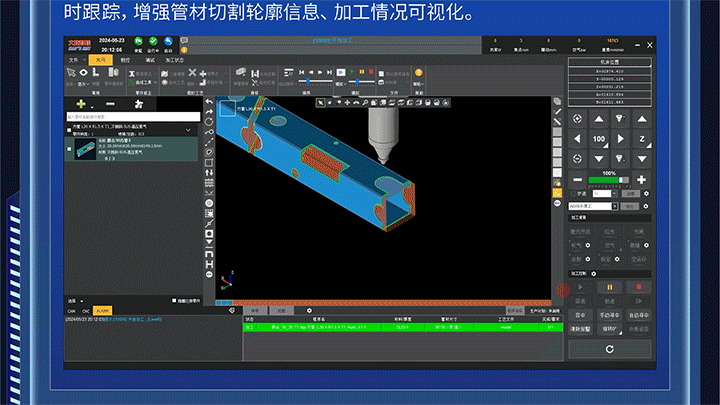720x405 pixels.
Task: Jog down with the down arrow
Action: coord(599,159)
